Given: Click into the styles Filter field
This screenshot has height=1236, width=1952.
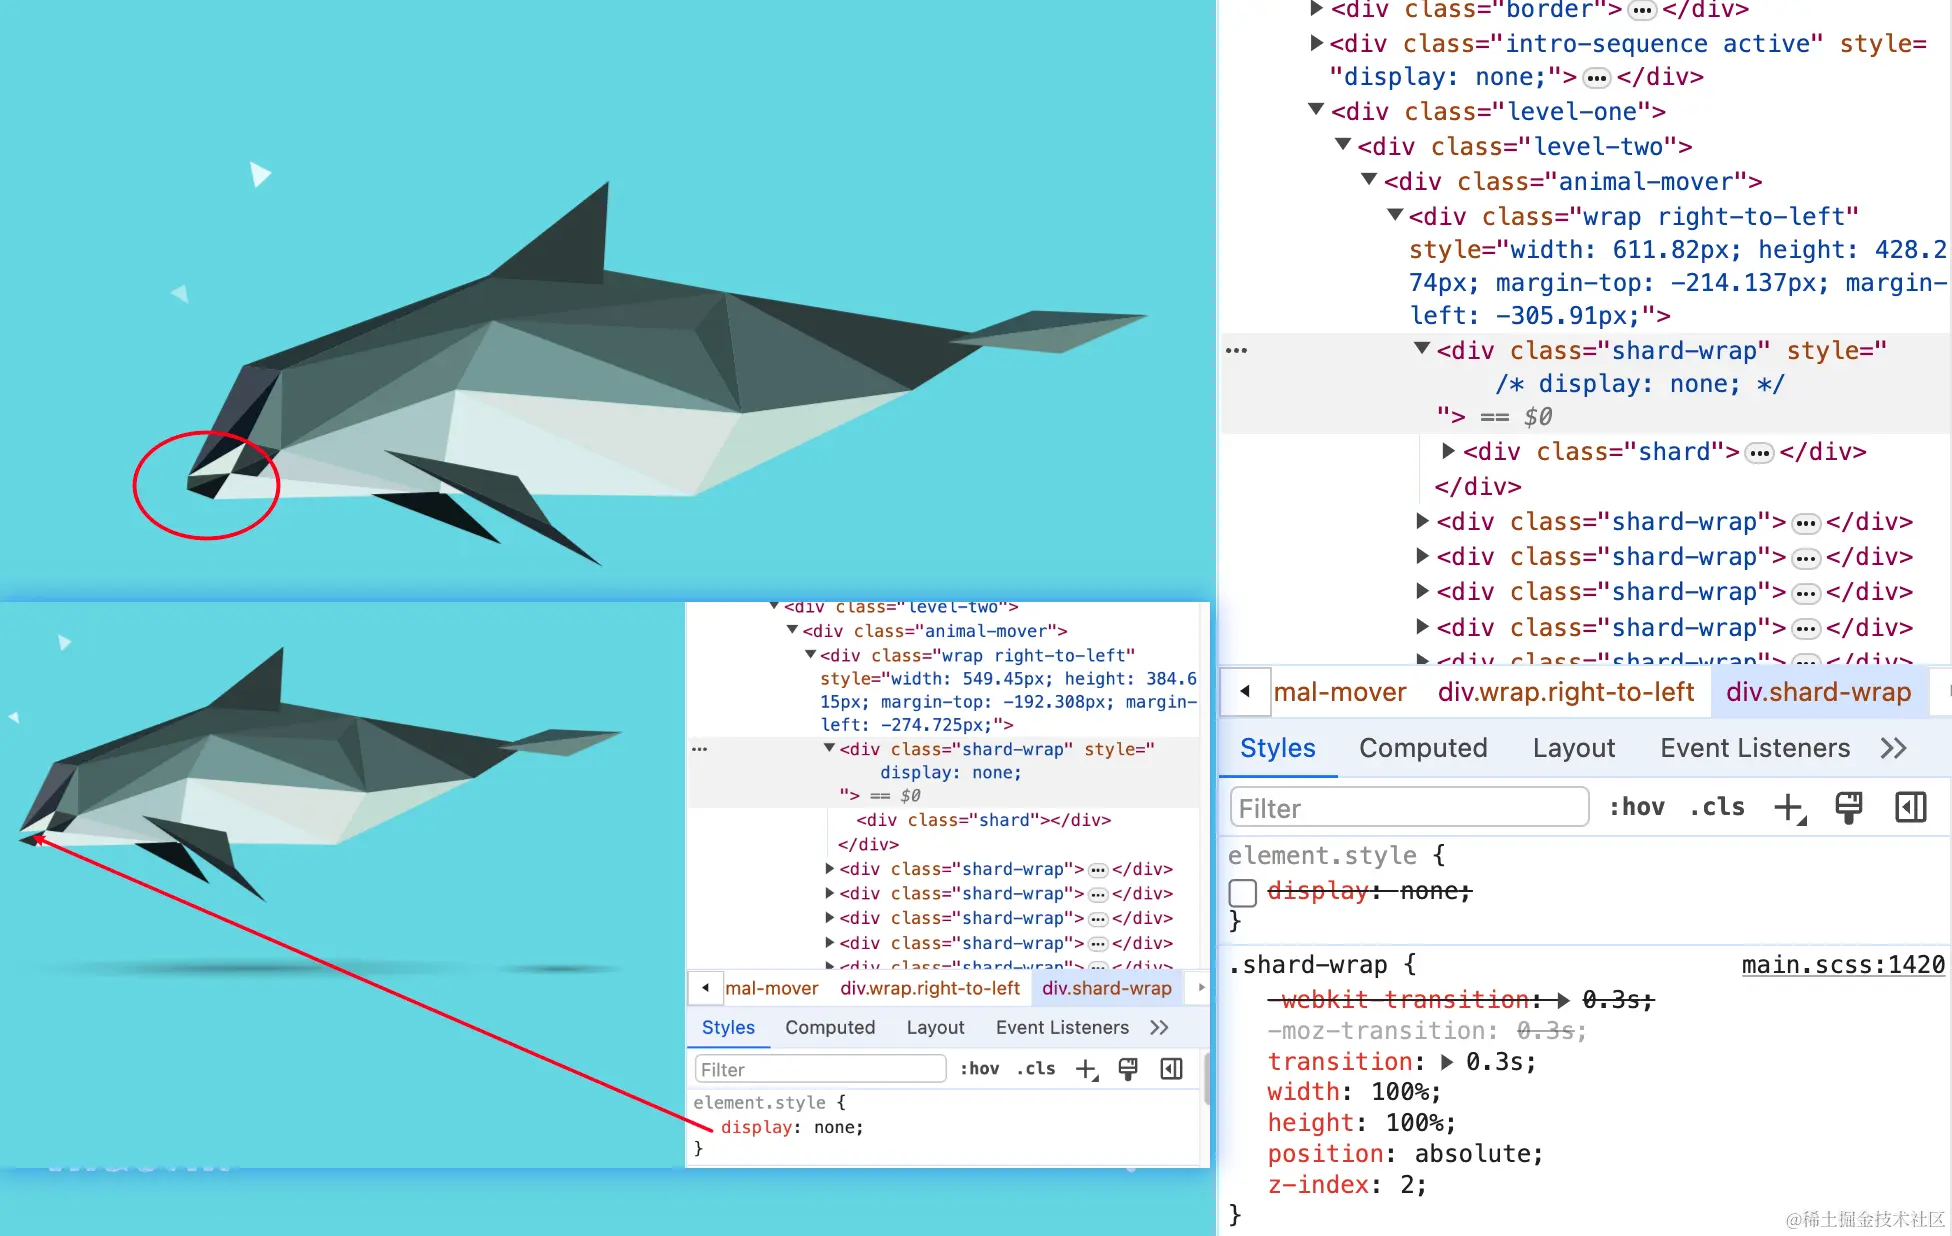Looking at the screenshot, I should pos(1408,808).
